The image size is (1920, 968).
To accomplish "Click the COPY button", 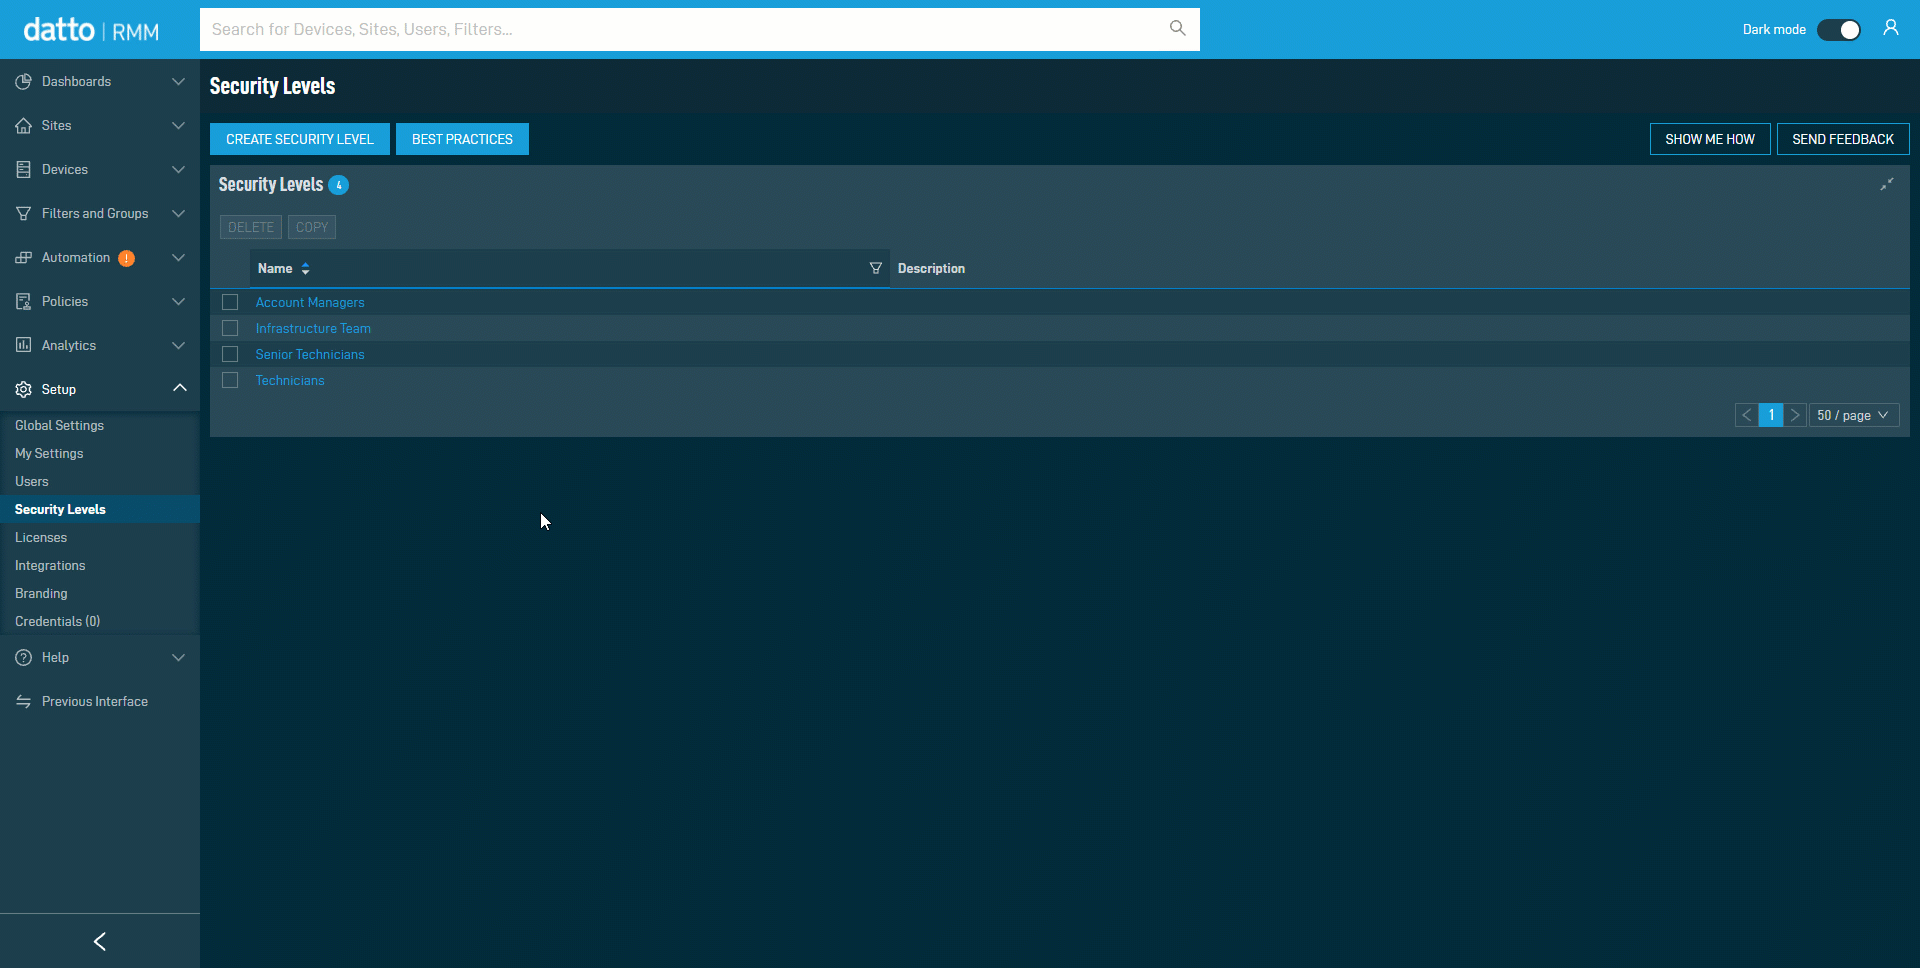I will [312, 227].
